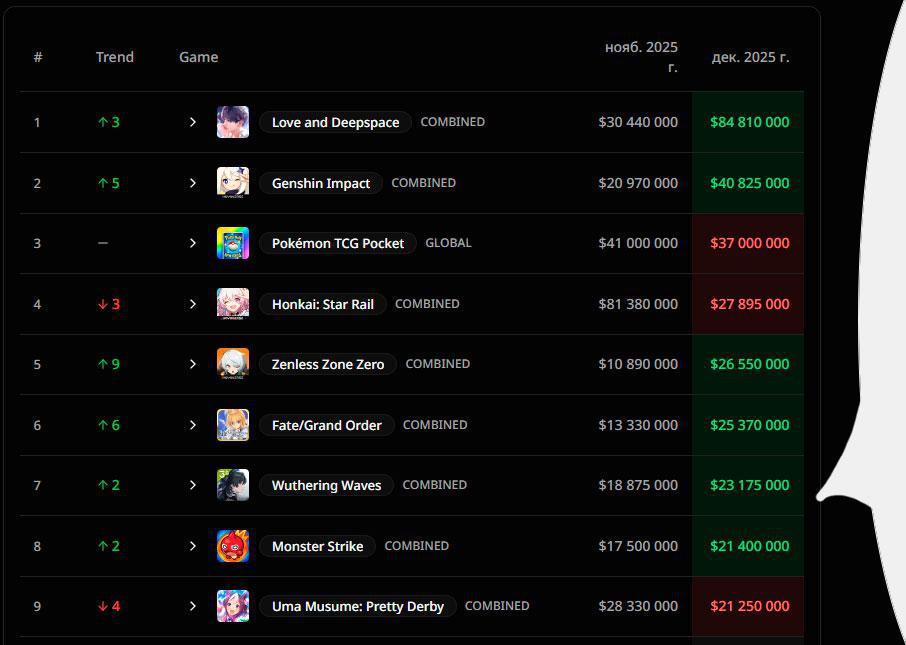Open the Uma Musume: Pretty Derby pill
This screenshot has height=645, width=906.
coord(358,606)
